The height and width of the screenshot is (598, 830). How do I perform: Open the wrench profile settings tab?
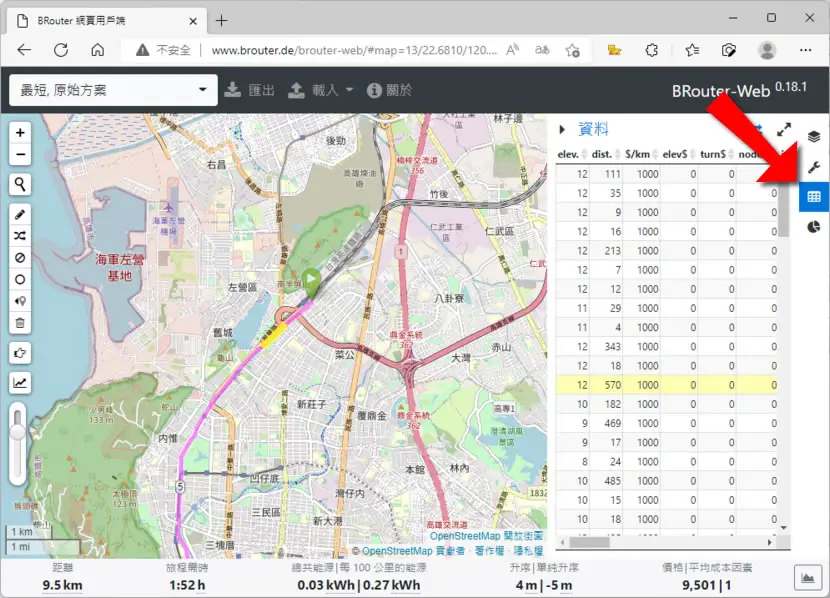click(x=814, y=167)
